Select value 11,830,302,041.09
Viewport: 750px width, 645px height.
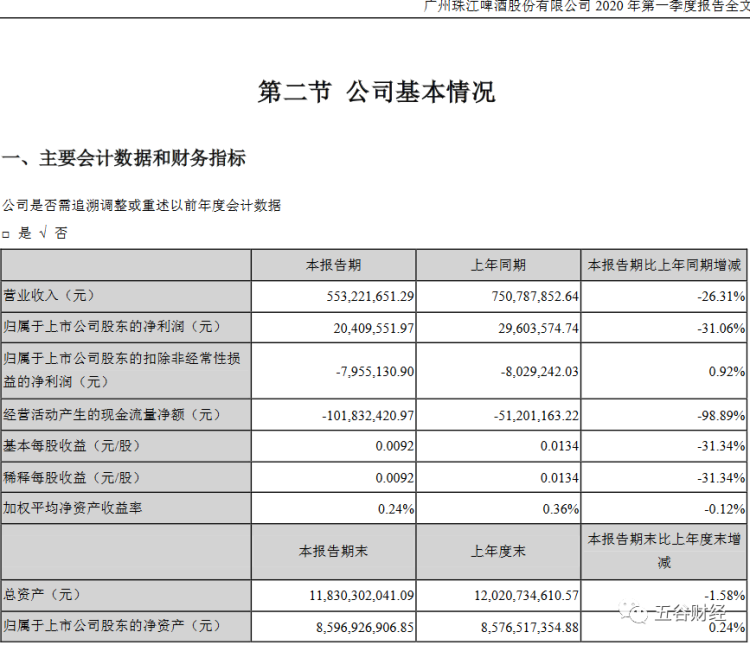pos(362,596)
